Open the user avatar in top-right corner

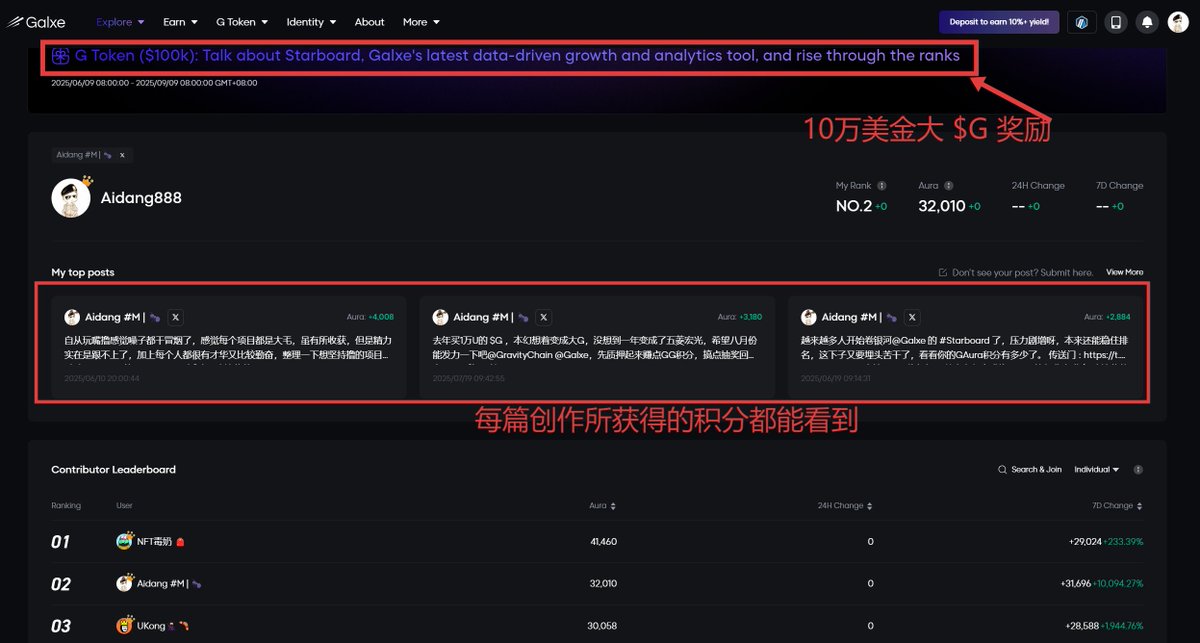tap(1178, 22)
